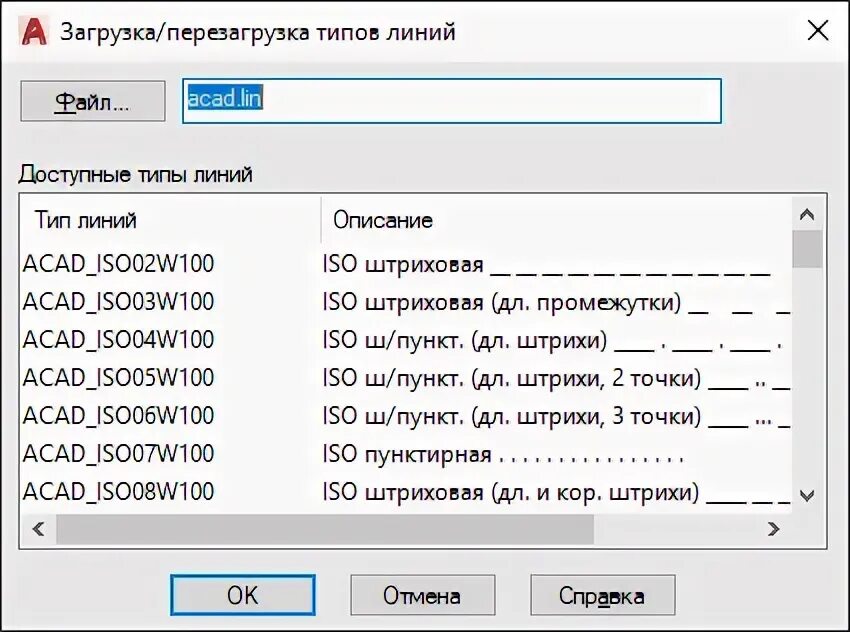The width and height of the screenshot is (850, 632).
Task: Click the Файл... button
Action: pos(93,101)
